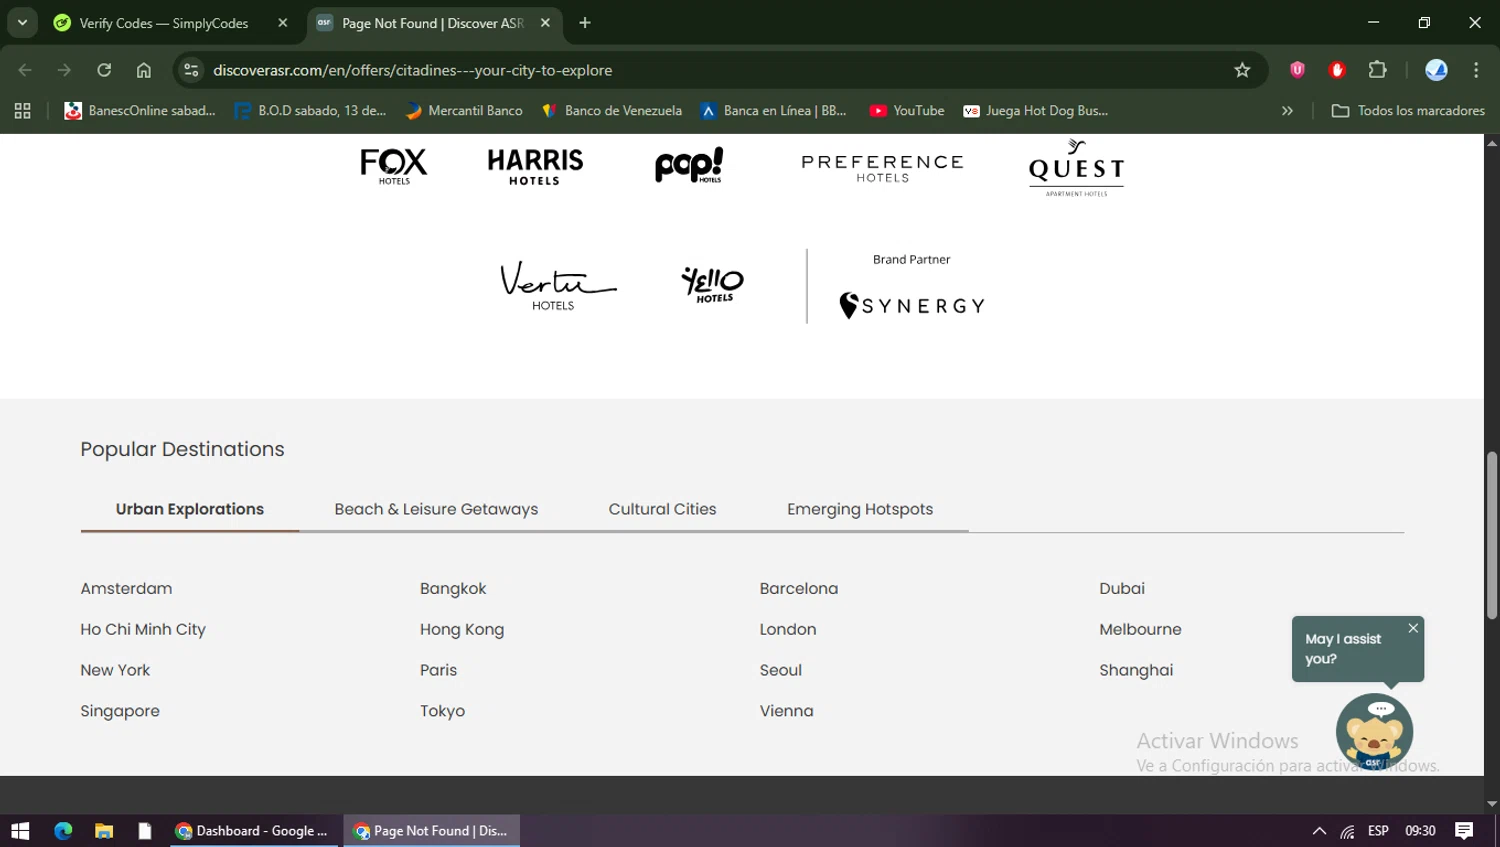Show hidden system tray icons
Image resolution: width=1500 pixels, height=847 pixels.
click(1319, 831)
